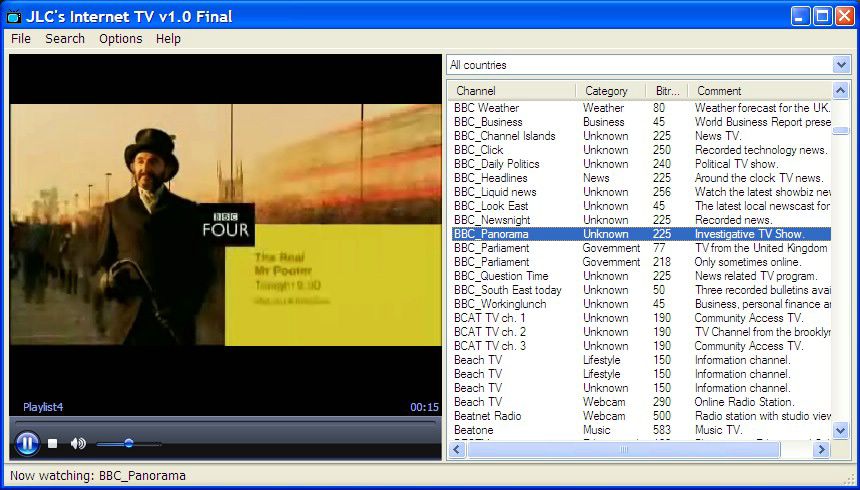
Task: Mute audio with the speaker icon
Action: tap(78, 443)
